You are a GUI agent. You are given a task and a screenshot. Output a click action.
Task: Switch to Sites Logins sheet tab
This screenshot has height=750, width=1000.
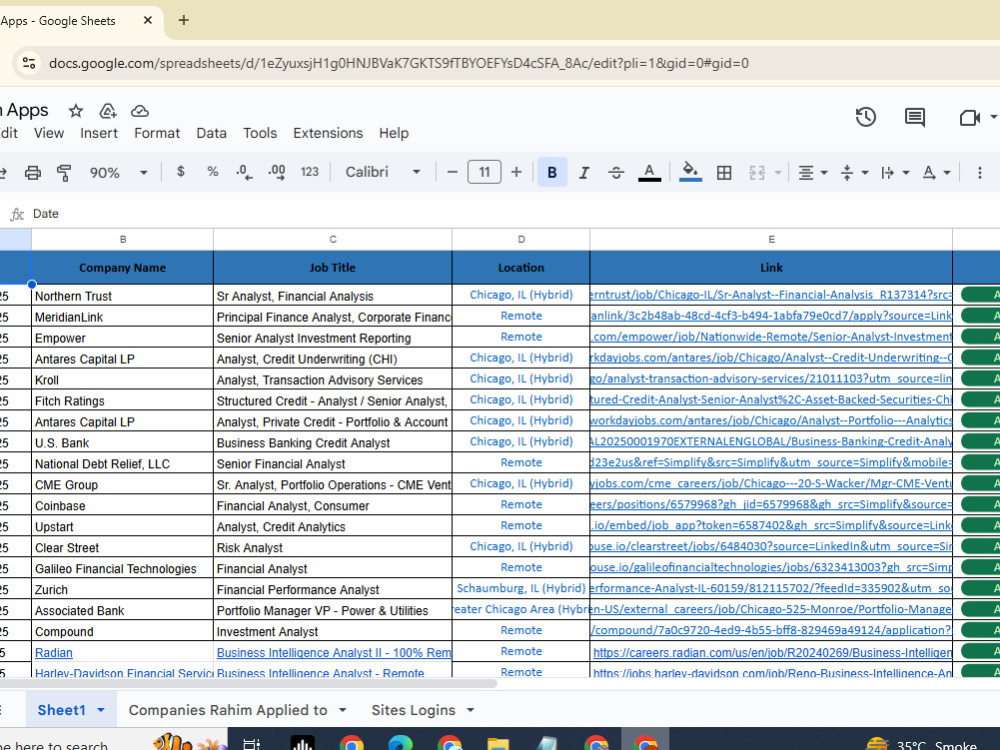click(x=413, y=710)
